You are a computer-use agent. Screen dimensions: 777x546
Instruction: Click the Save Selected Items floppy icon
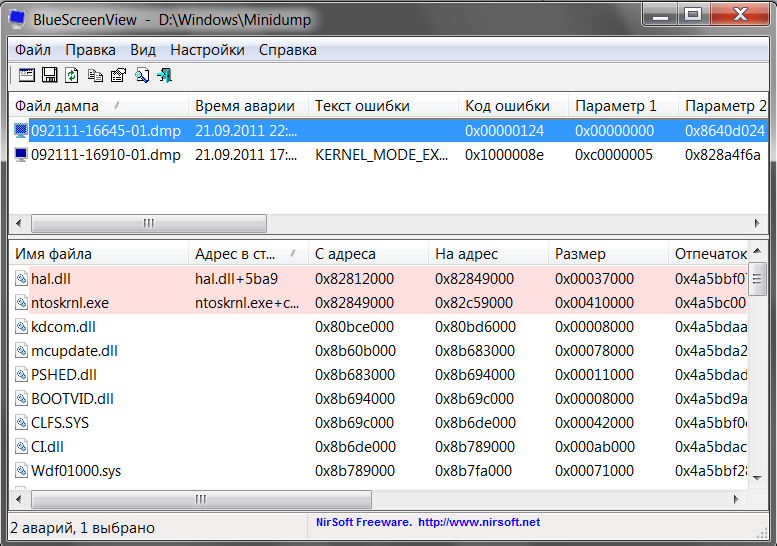click(50, 75)
